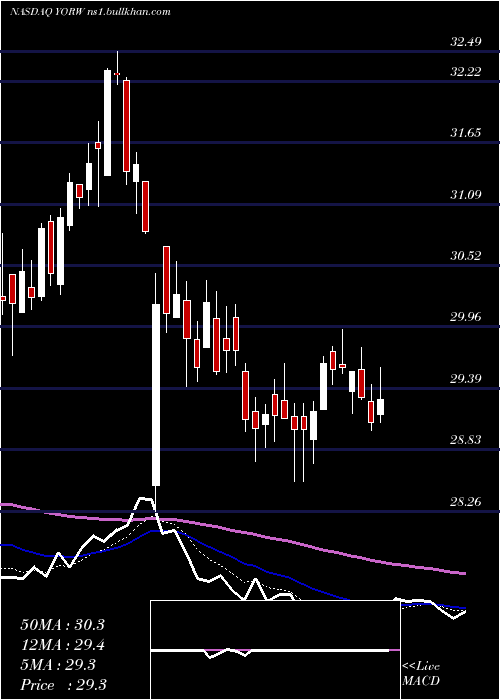Click the 32.49 price level label
The image size is (500, 700).
tap(466, 42)
